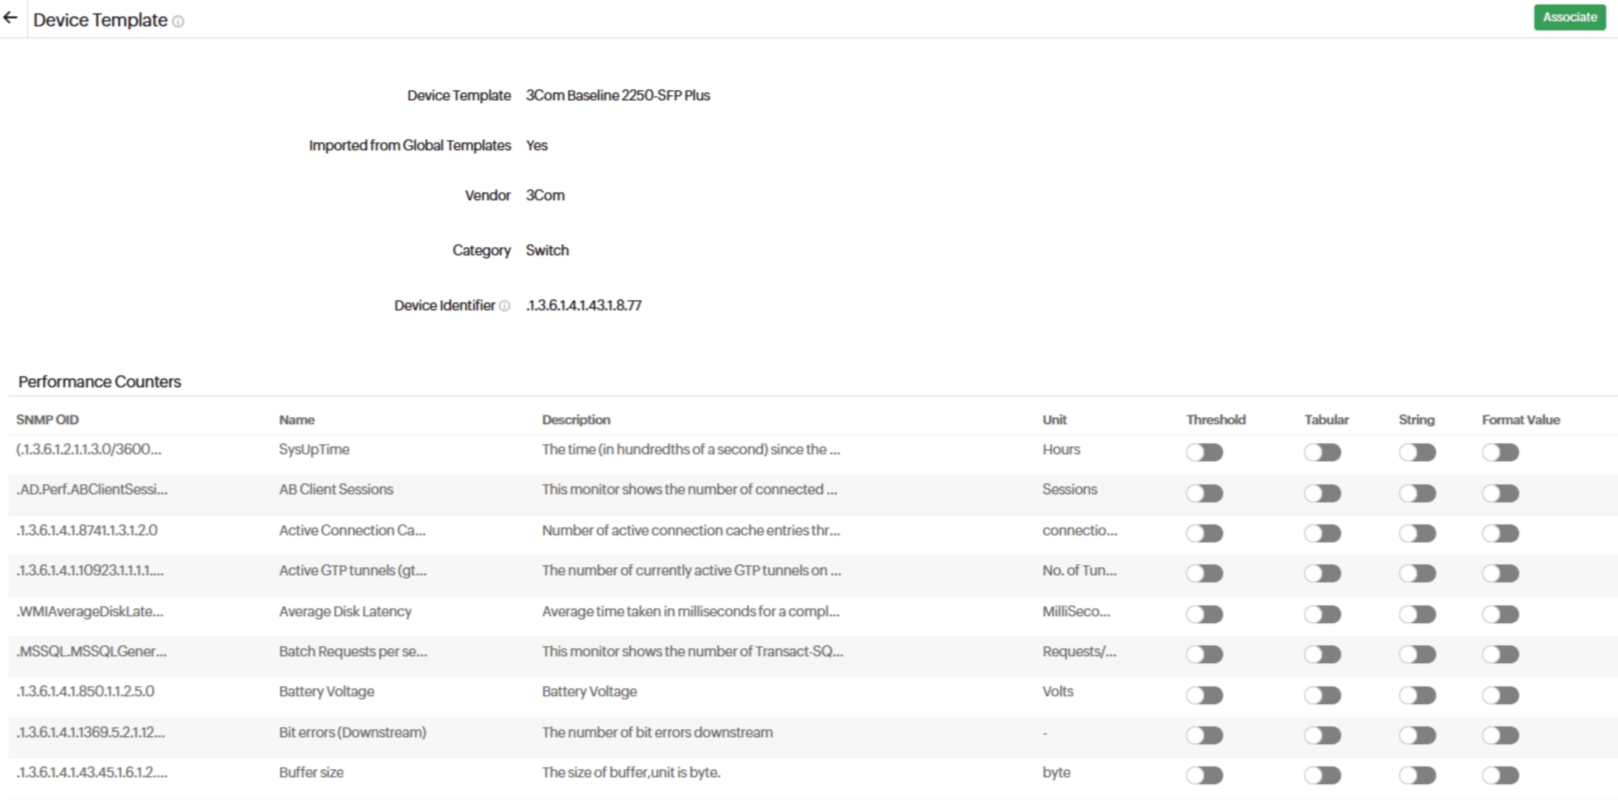Switch on String for Active GTP tunnels

click(x=1416, y=573)
